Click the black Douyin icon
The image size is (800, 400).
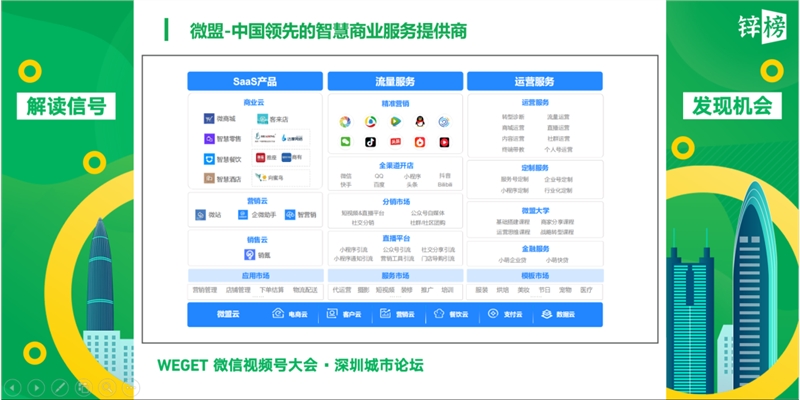pyautogui.click(x=370, y=142)
